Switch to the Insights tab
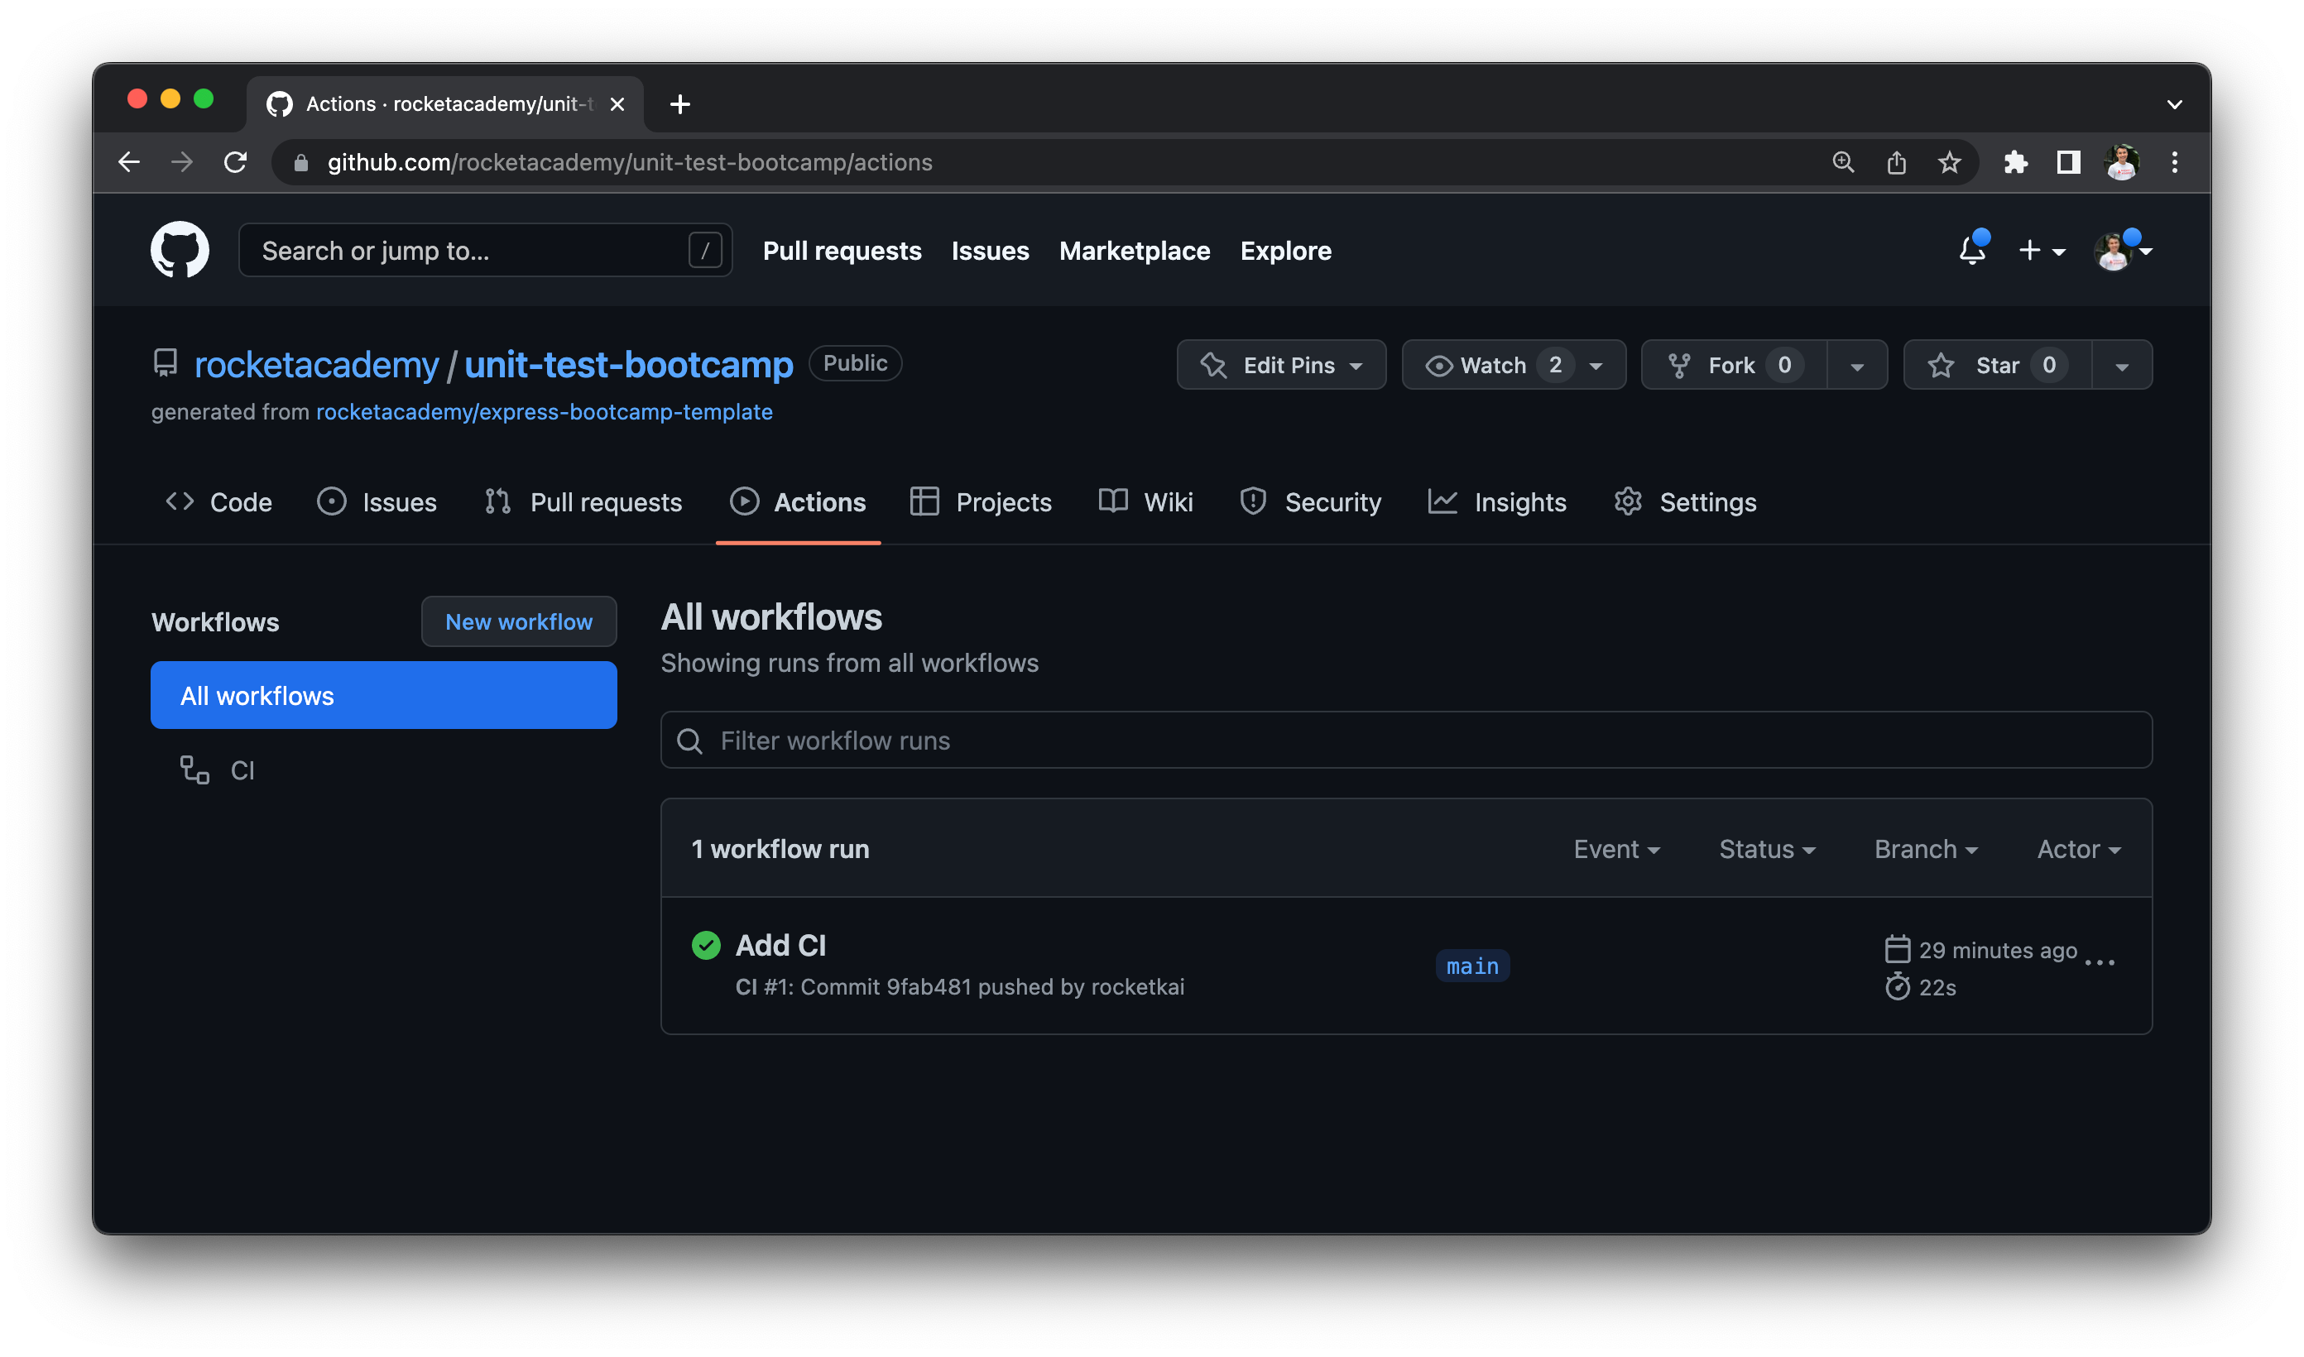This screenshot has width=2304, height=1357. tap(1498, 502)
